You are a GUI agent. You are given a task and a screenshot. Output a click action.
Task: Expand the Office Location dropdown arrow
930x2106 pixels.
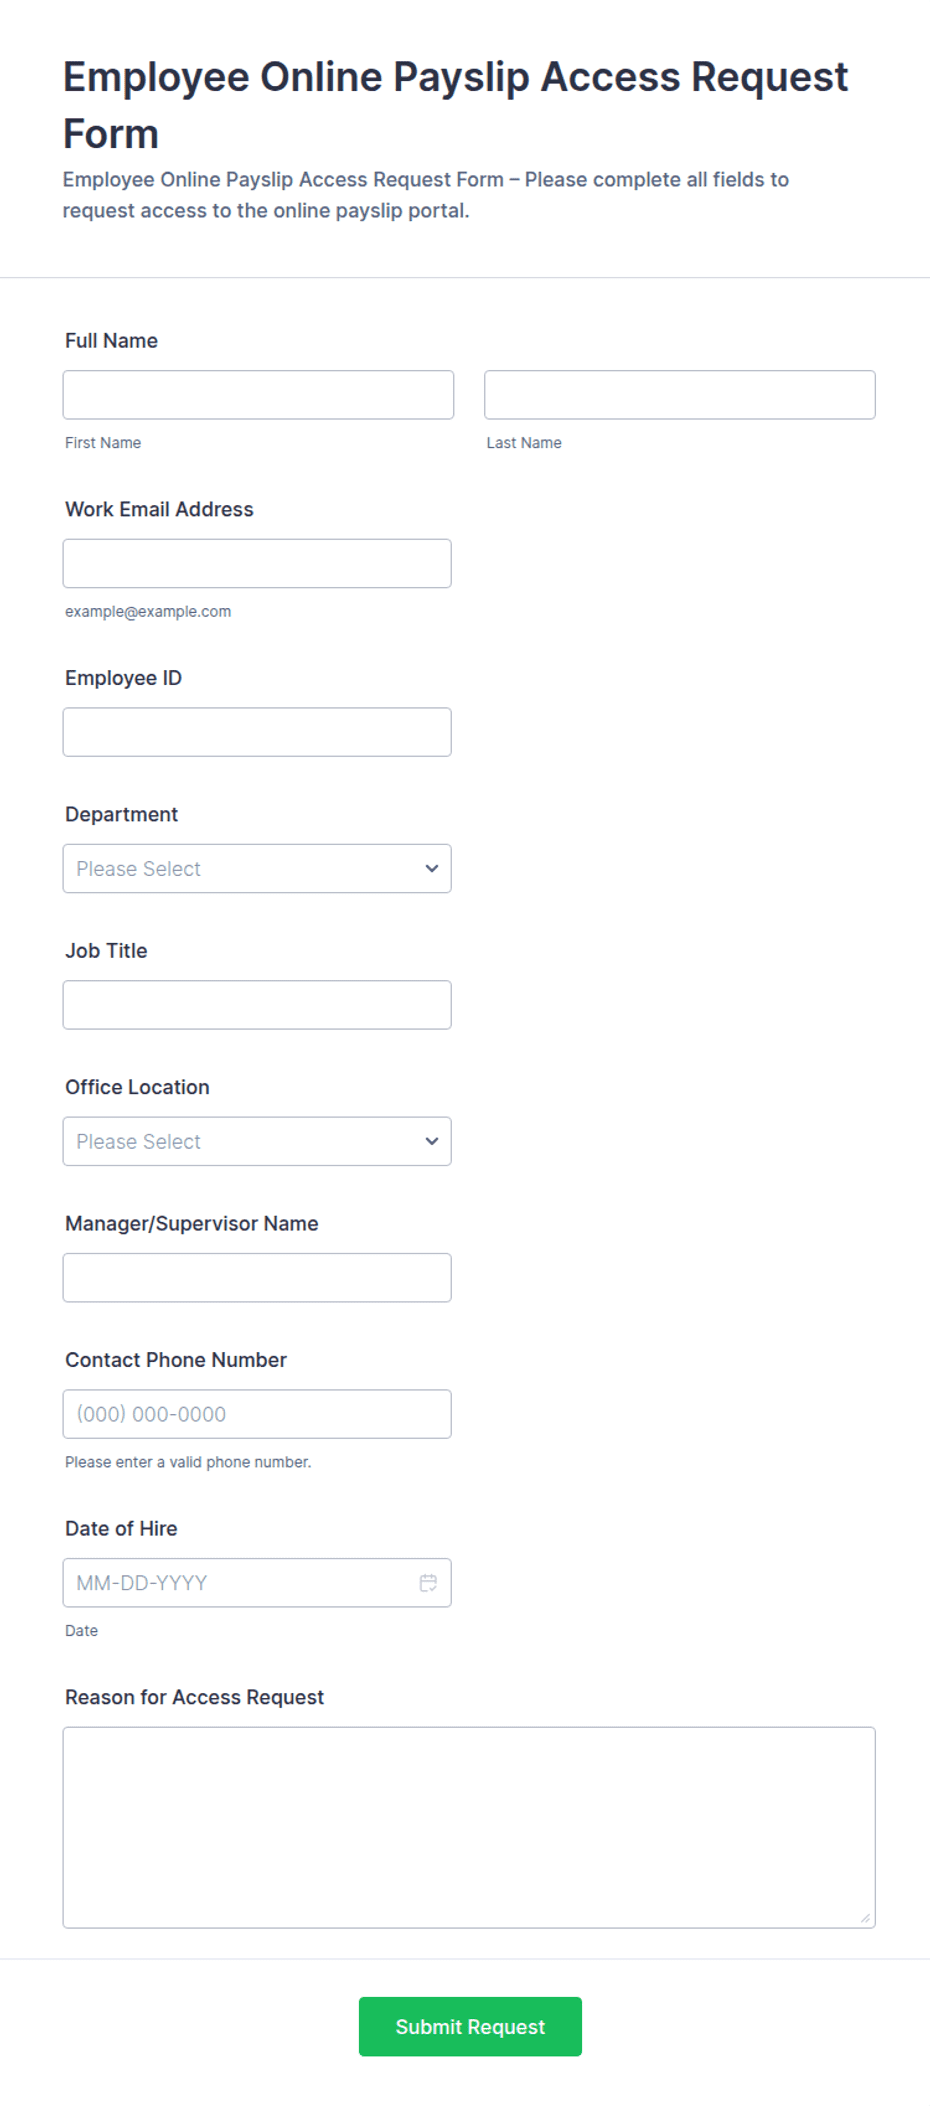click(x=432, y=1141)
